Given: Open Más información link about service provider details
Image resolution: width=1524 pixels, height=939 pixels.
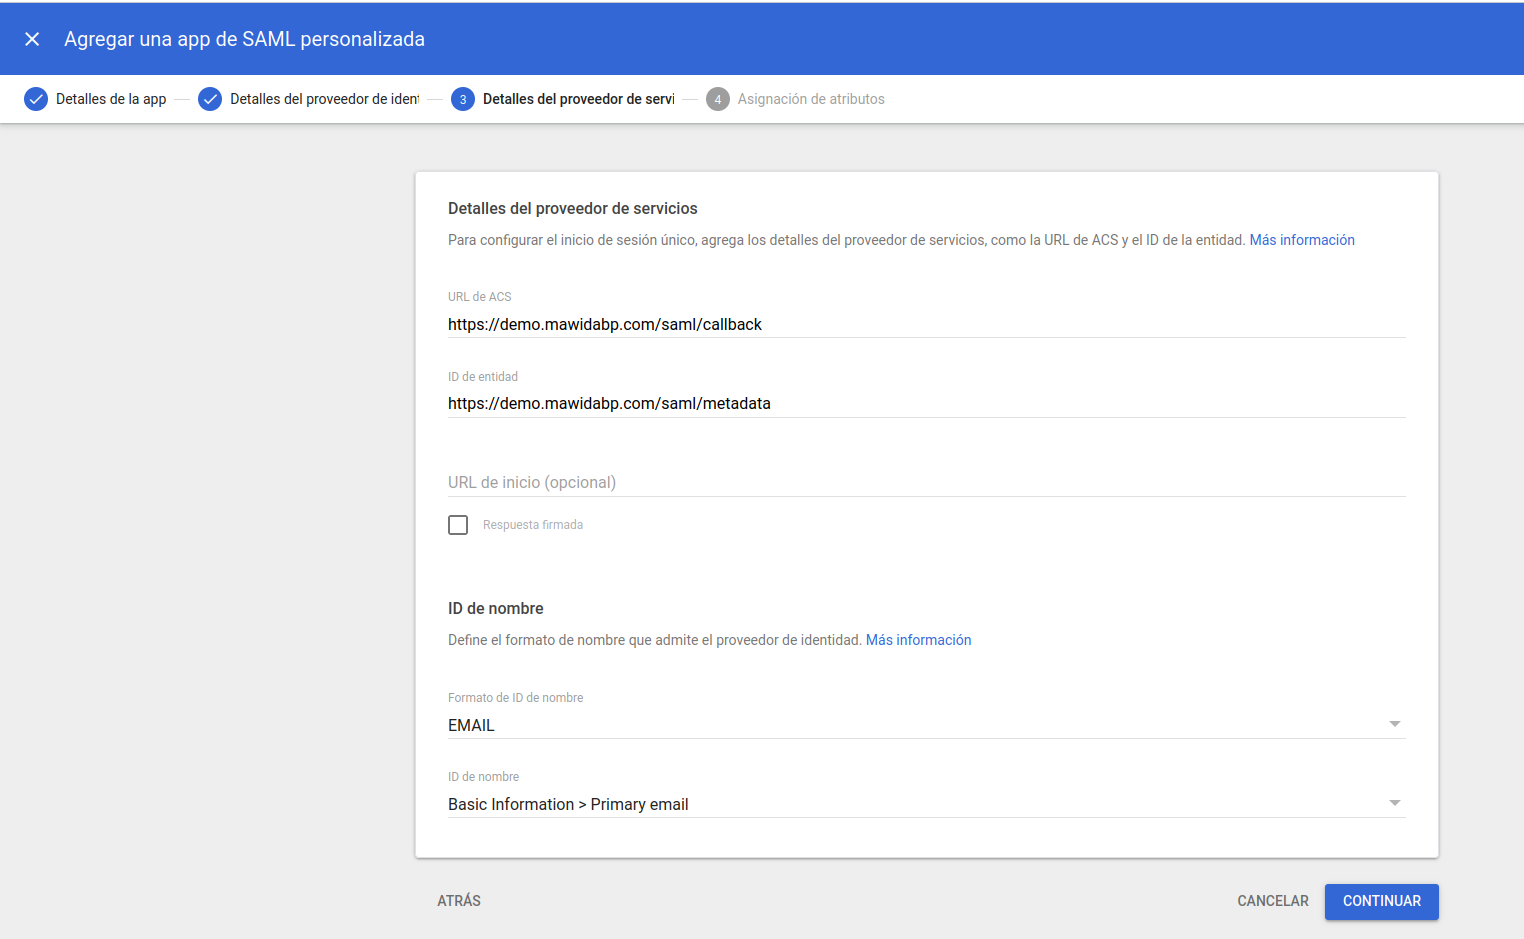Looking at the screenshot, I should 1302,240.
